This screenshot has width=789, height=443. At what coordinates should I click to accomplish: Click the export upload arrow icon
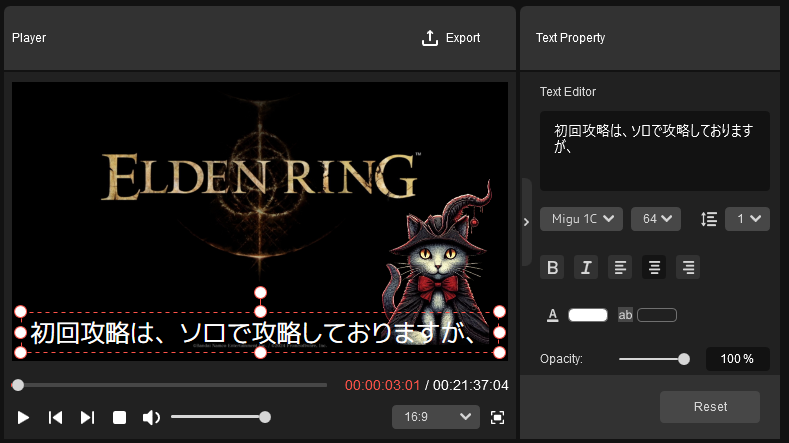[x=430, y=38]
